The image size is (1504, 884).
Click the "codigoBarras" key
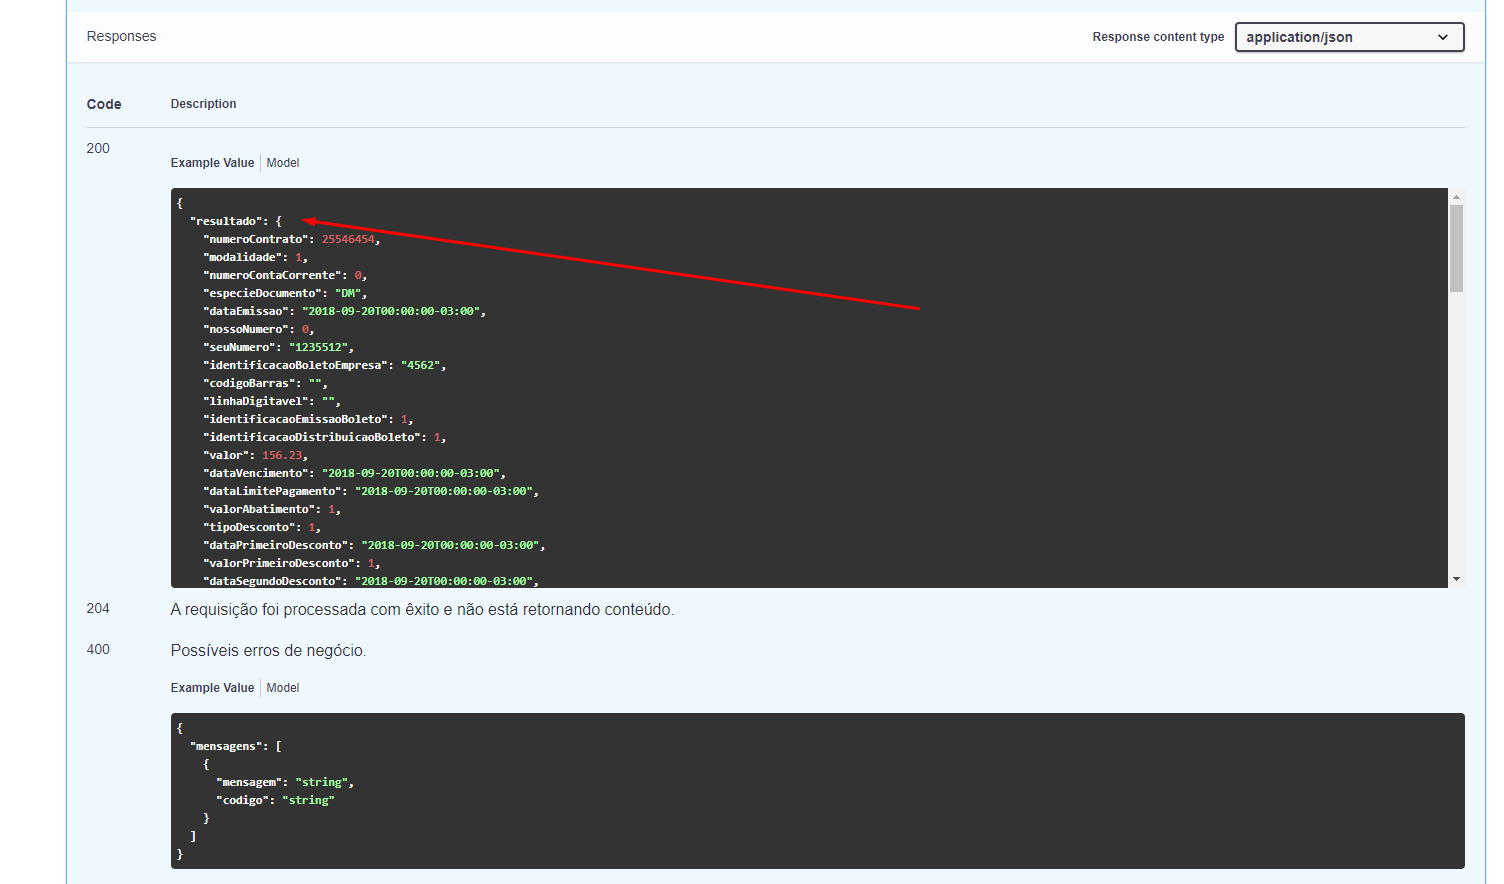pyautogui.click(x=249, y=383)
